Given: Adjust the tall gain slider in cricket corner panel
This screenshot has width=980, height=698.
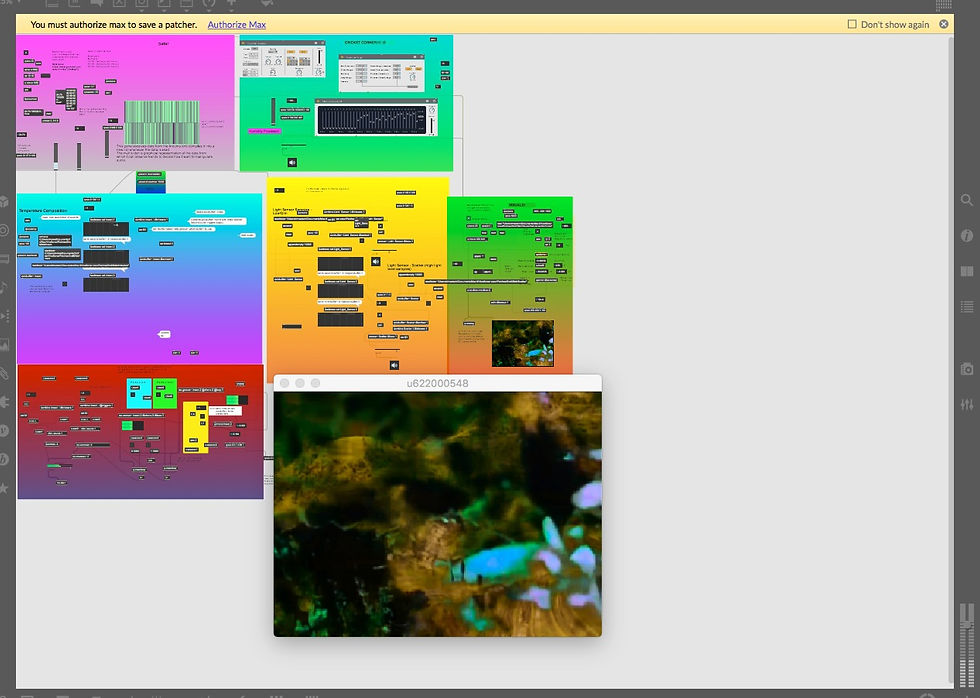Looking at the screenshot, I should coord(273,111).
